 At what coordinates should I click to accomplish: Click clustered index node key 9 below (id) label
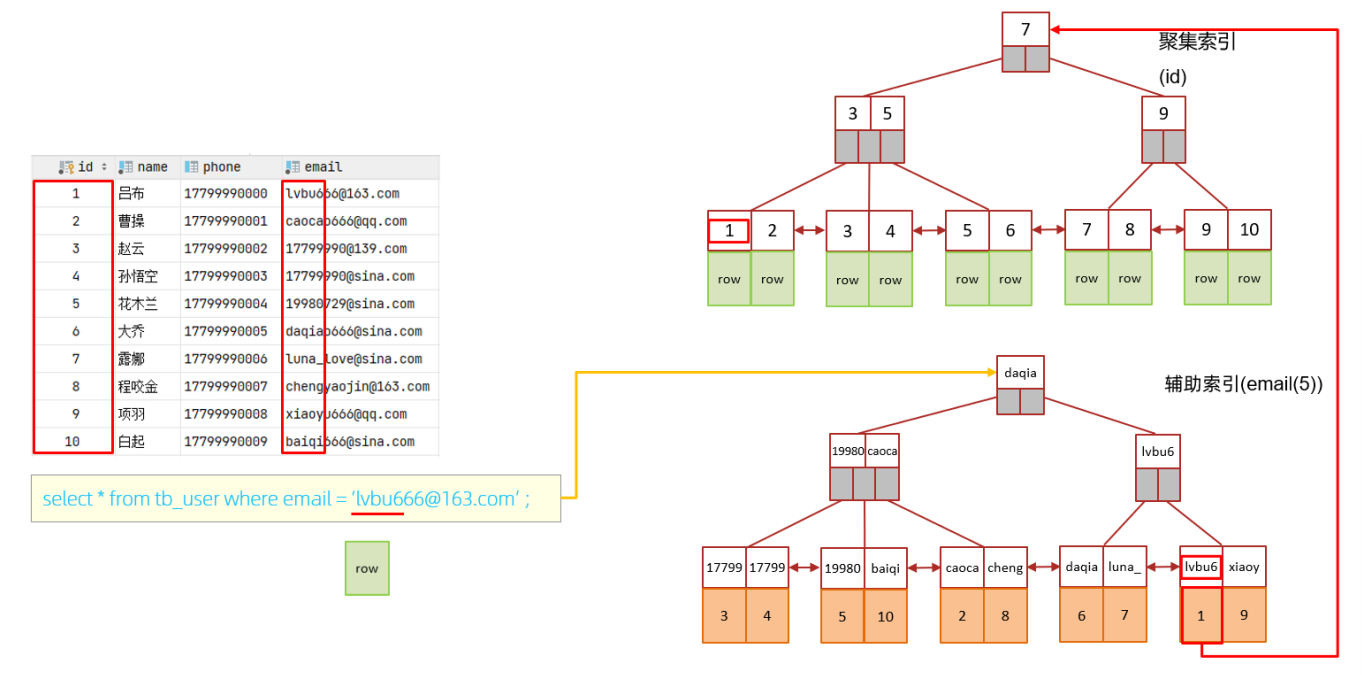point(1164,113)
